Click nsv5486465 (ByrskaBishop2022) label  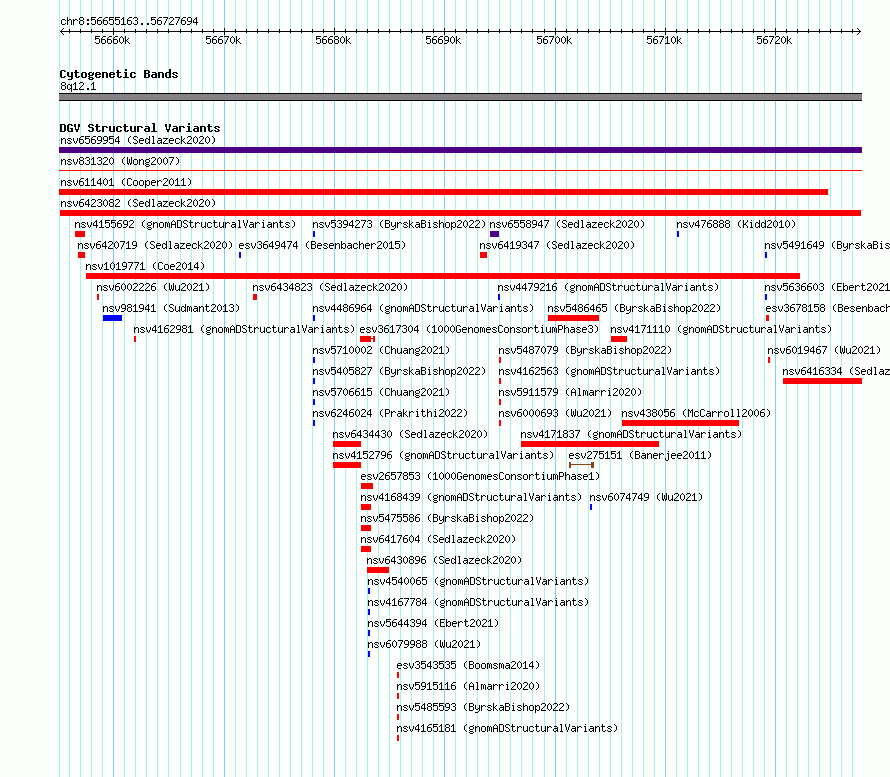pyautogui.click(x=634, y=308)
